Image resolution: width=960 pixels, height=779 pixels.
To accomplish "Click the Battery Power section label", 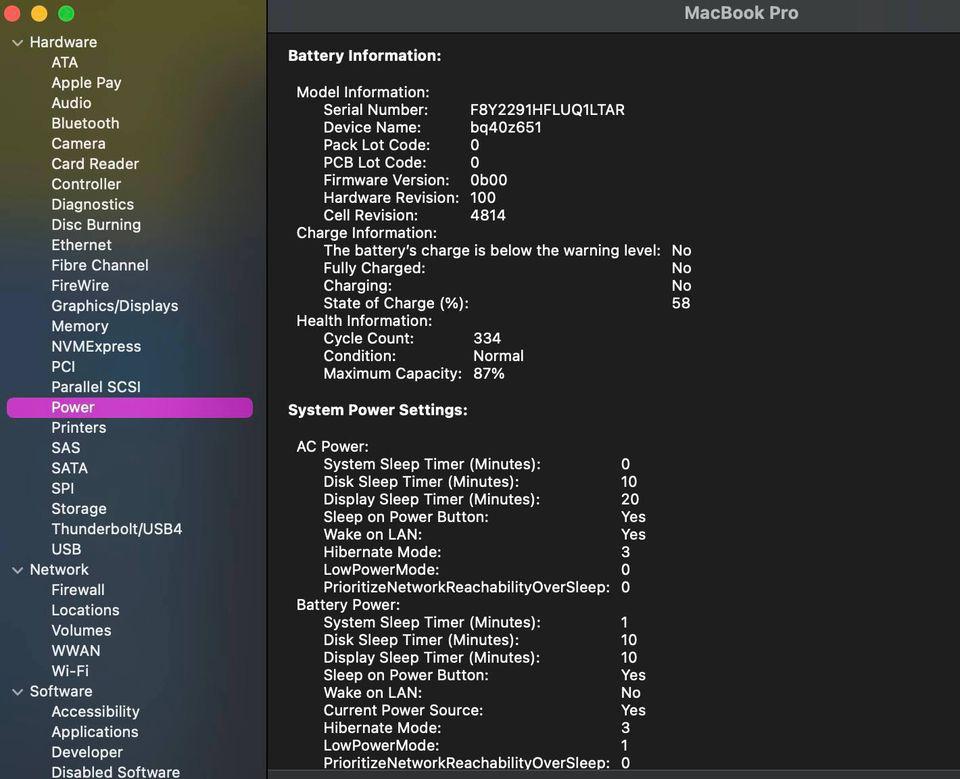I will [x=348, y=605].
